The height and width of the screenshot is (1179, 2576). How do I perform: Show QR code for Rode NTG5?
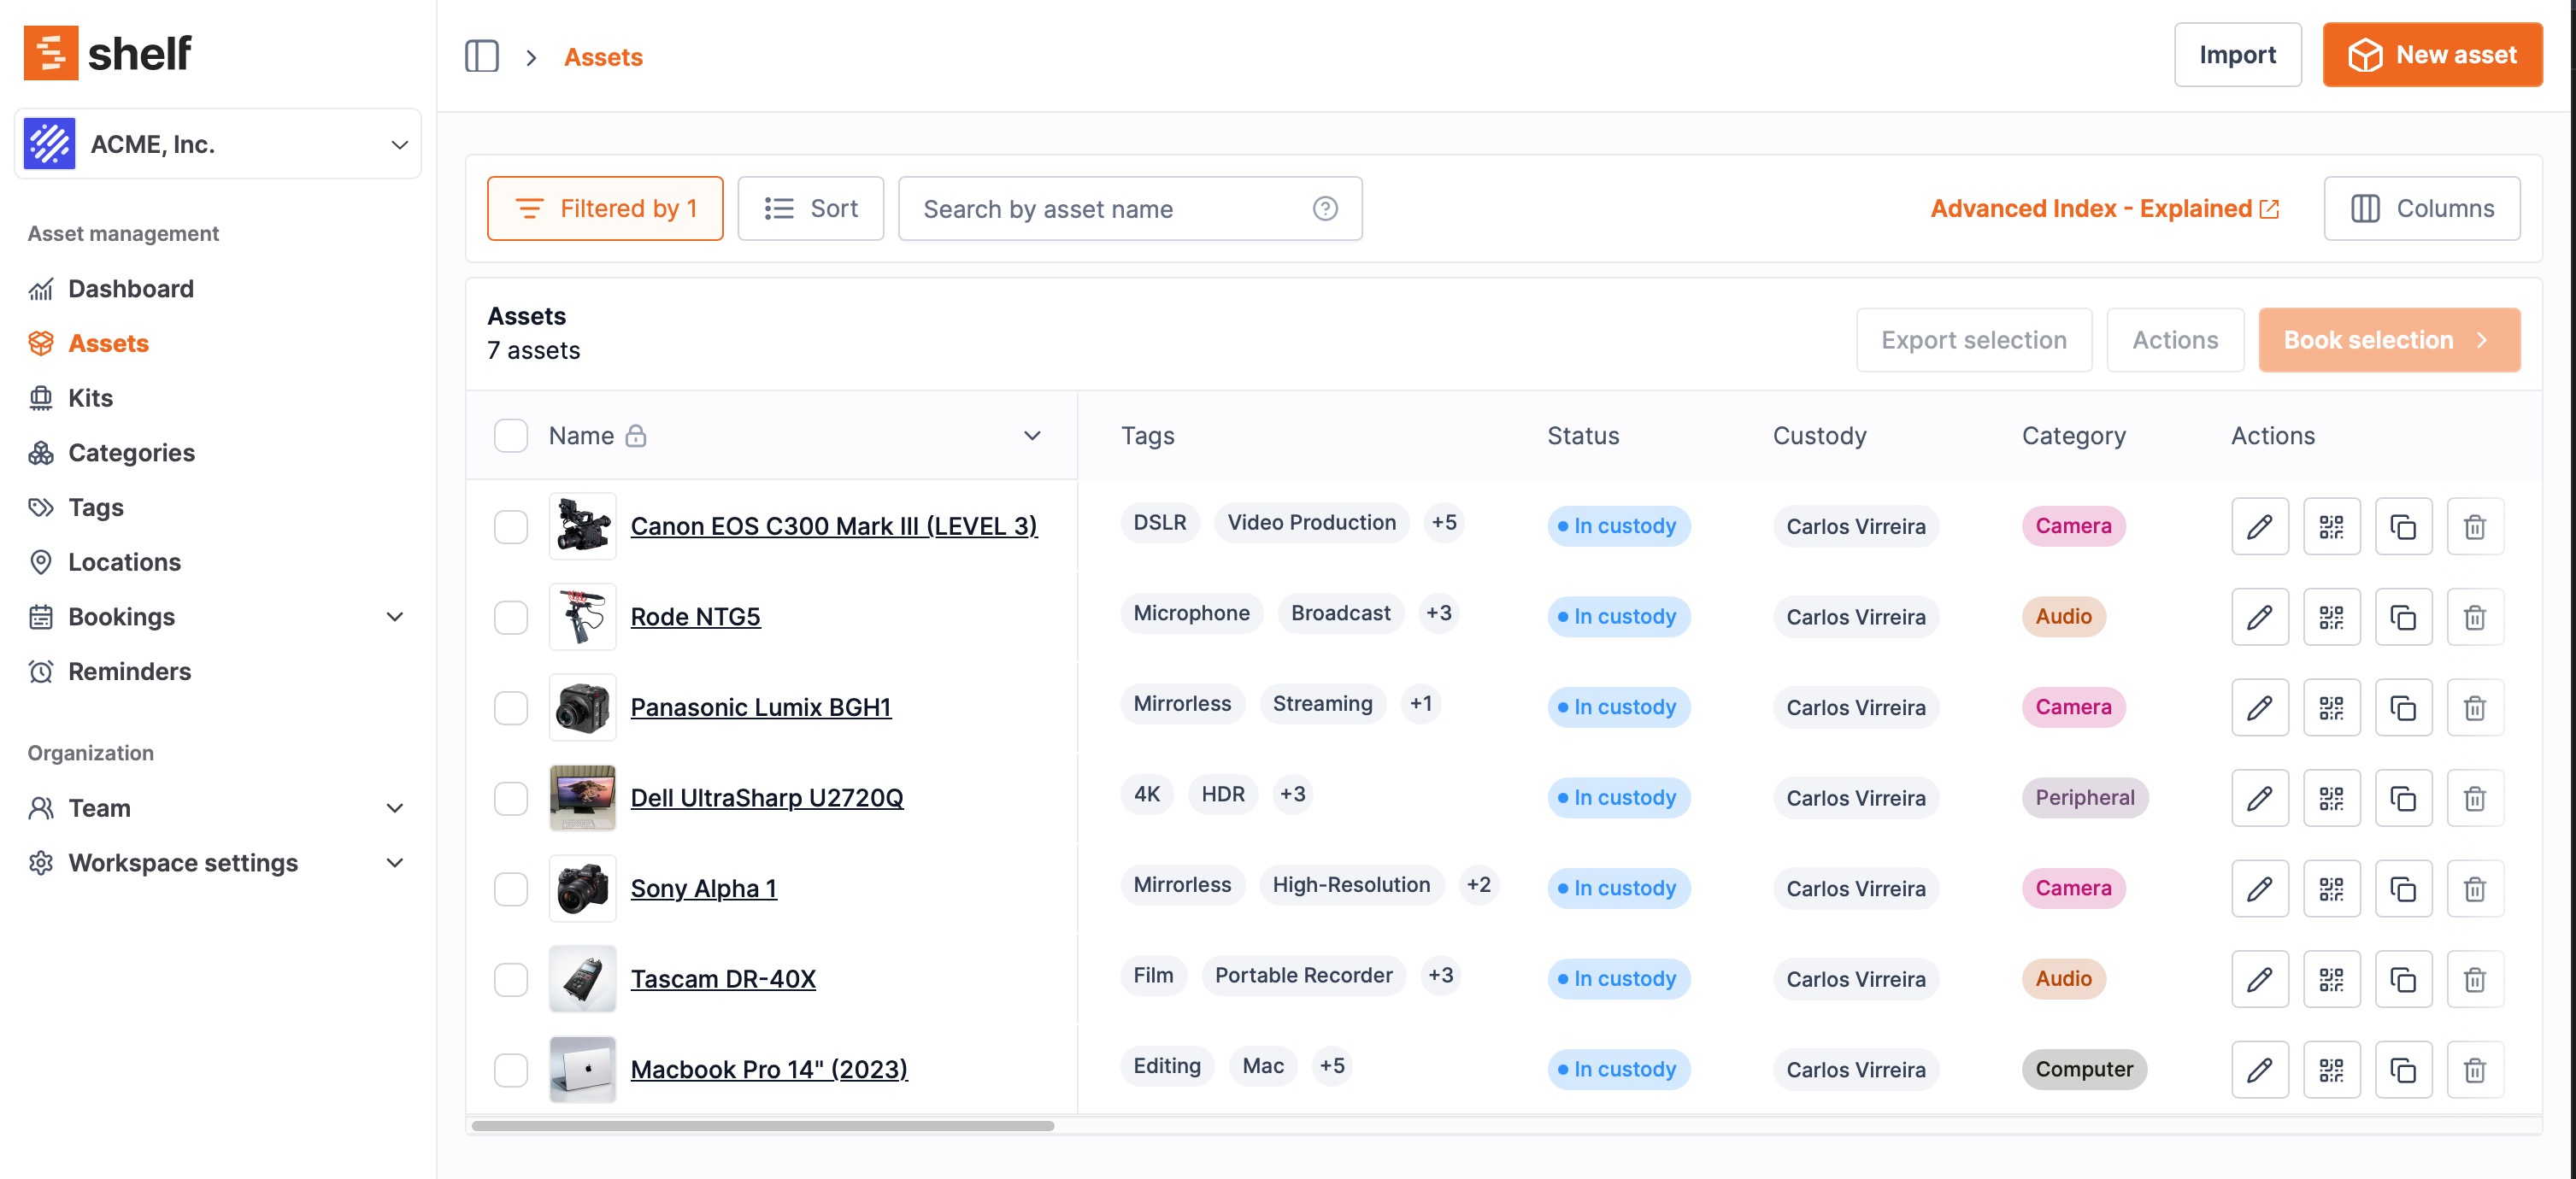(2331, 617)
